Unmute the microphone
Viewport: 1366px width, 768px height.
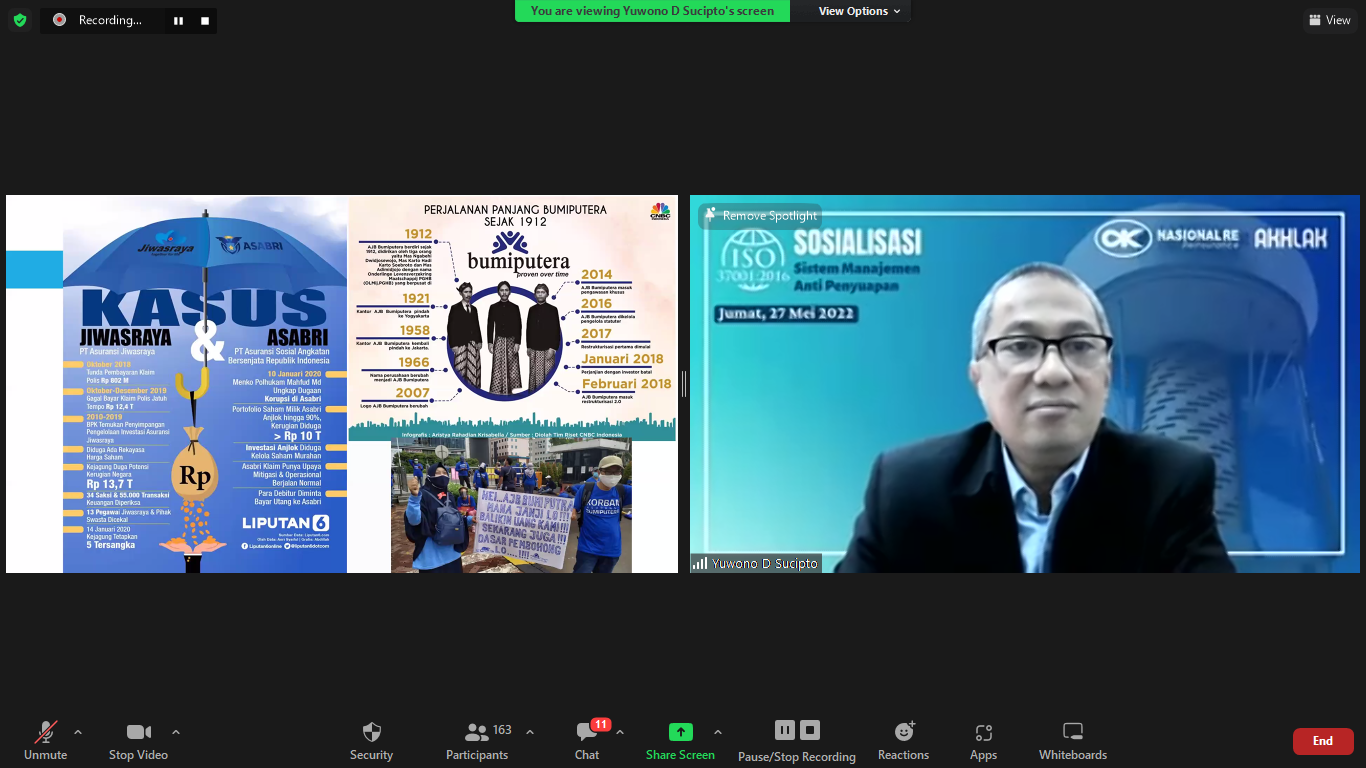click(45, 741)
